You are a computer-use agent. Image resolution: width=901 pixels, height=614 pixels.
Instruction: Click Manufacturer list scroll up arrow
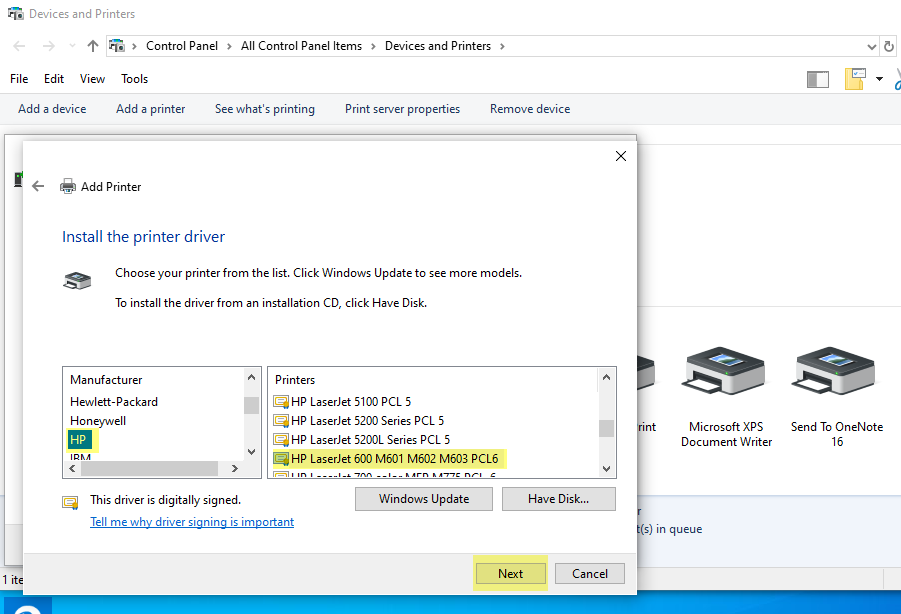(x=251, y=377)
